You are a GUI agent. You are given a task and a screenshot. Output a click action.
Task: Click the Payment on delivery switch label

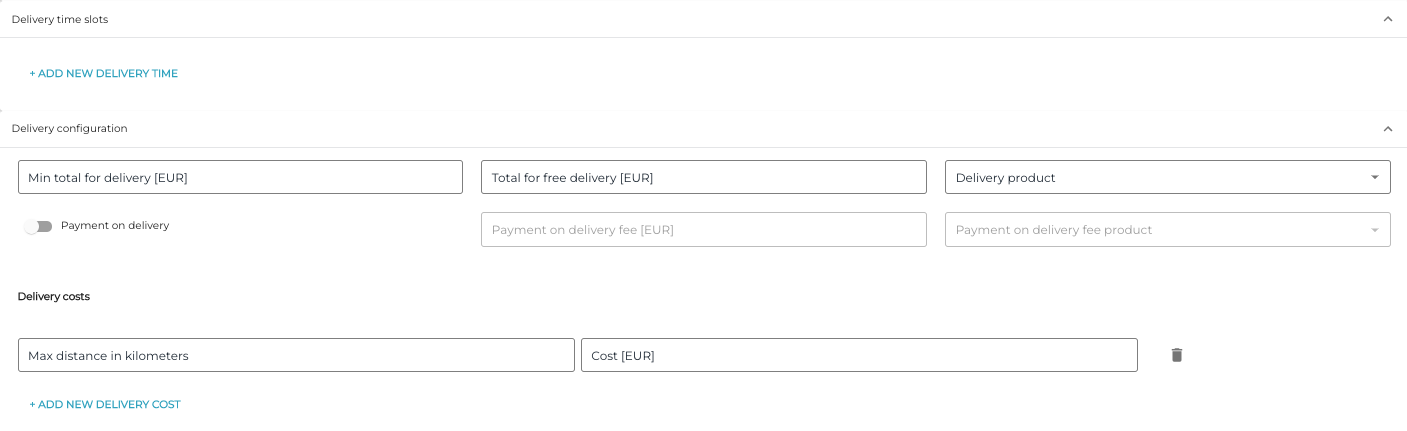tap(115, 226)
